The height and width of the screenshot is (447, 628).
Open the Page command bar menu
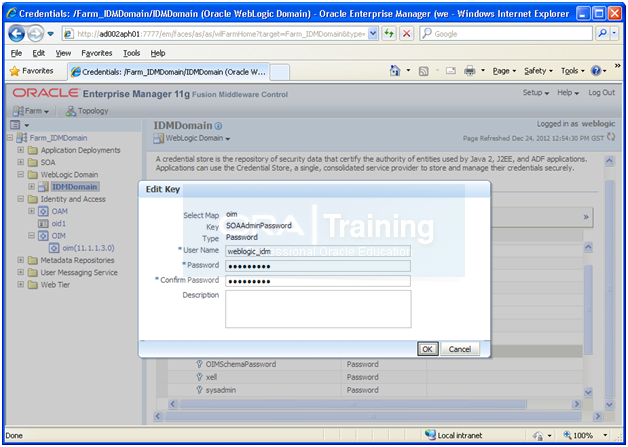504,71
